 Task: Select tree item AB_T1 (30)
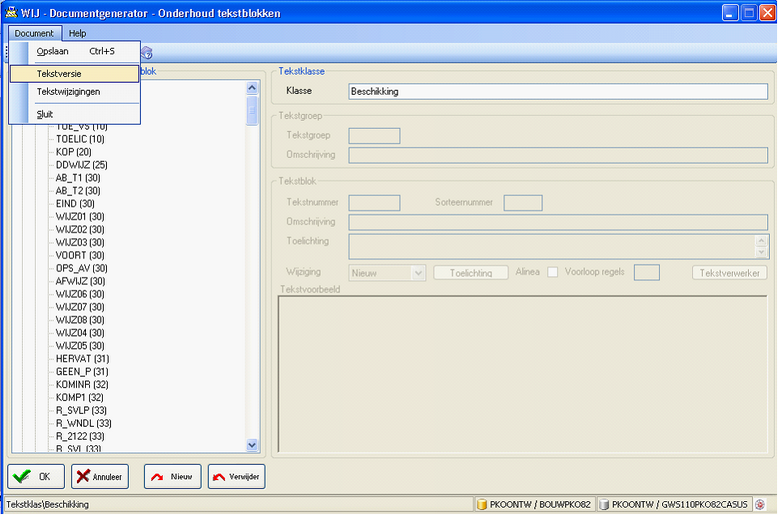(78, 178)
